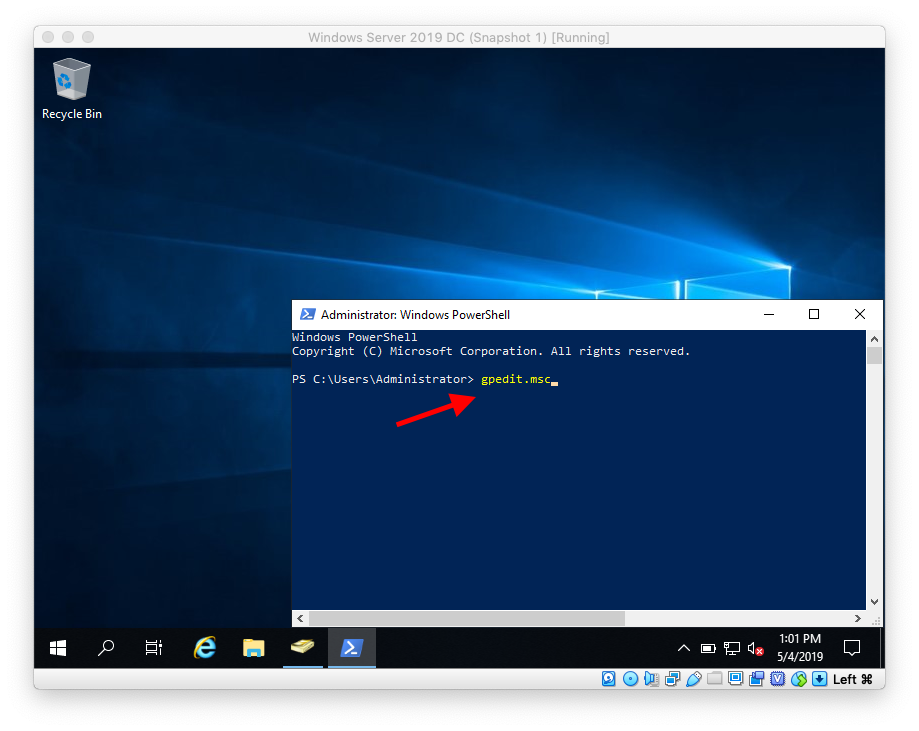Screen dimensions: 919x731
Task: Click the PowerShell vertical scrollbar thumb
Action: pos(874,356)
